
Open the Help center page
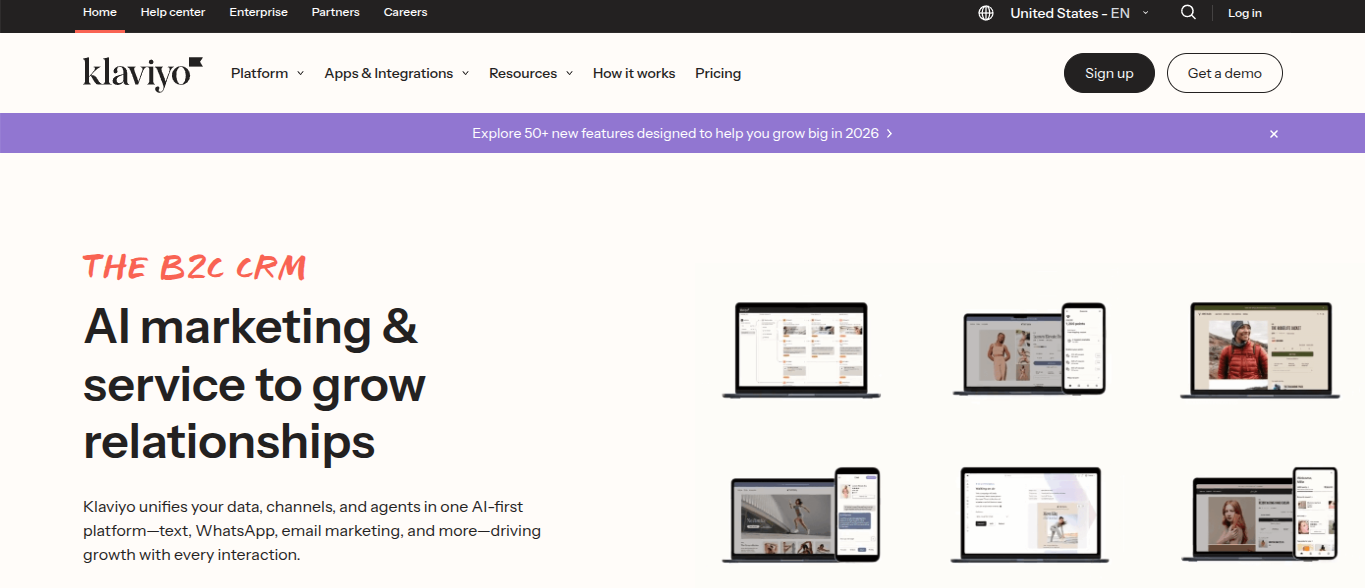172,12
